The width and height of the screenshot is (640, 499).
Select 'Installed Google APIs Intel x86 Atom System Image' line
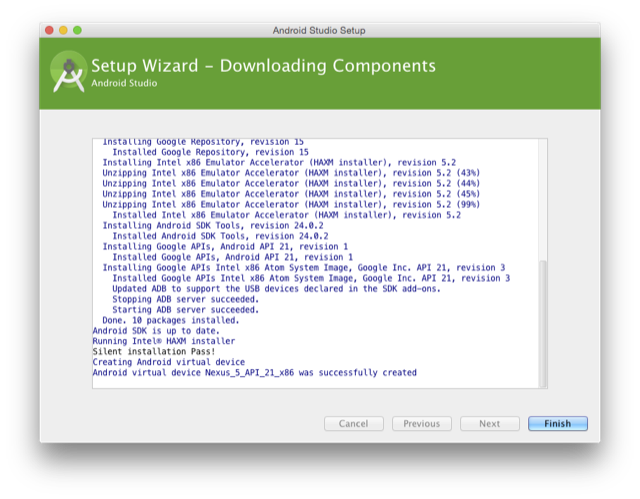311,278
